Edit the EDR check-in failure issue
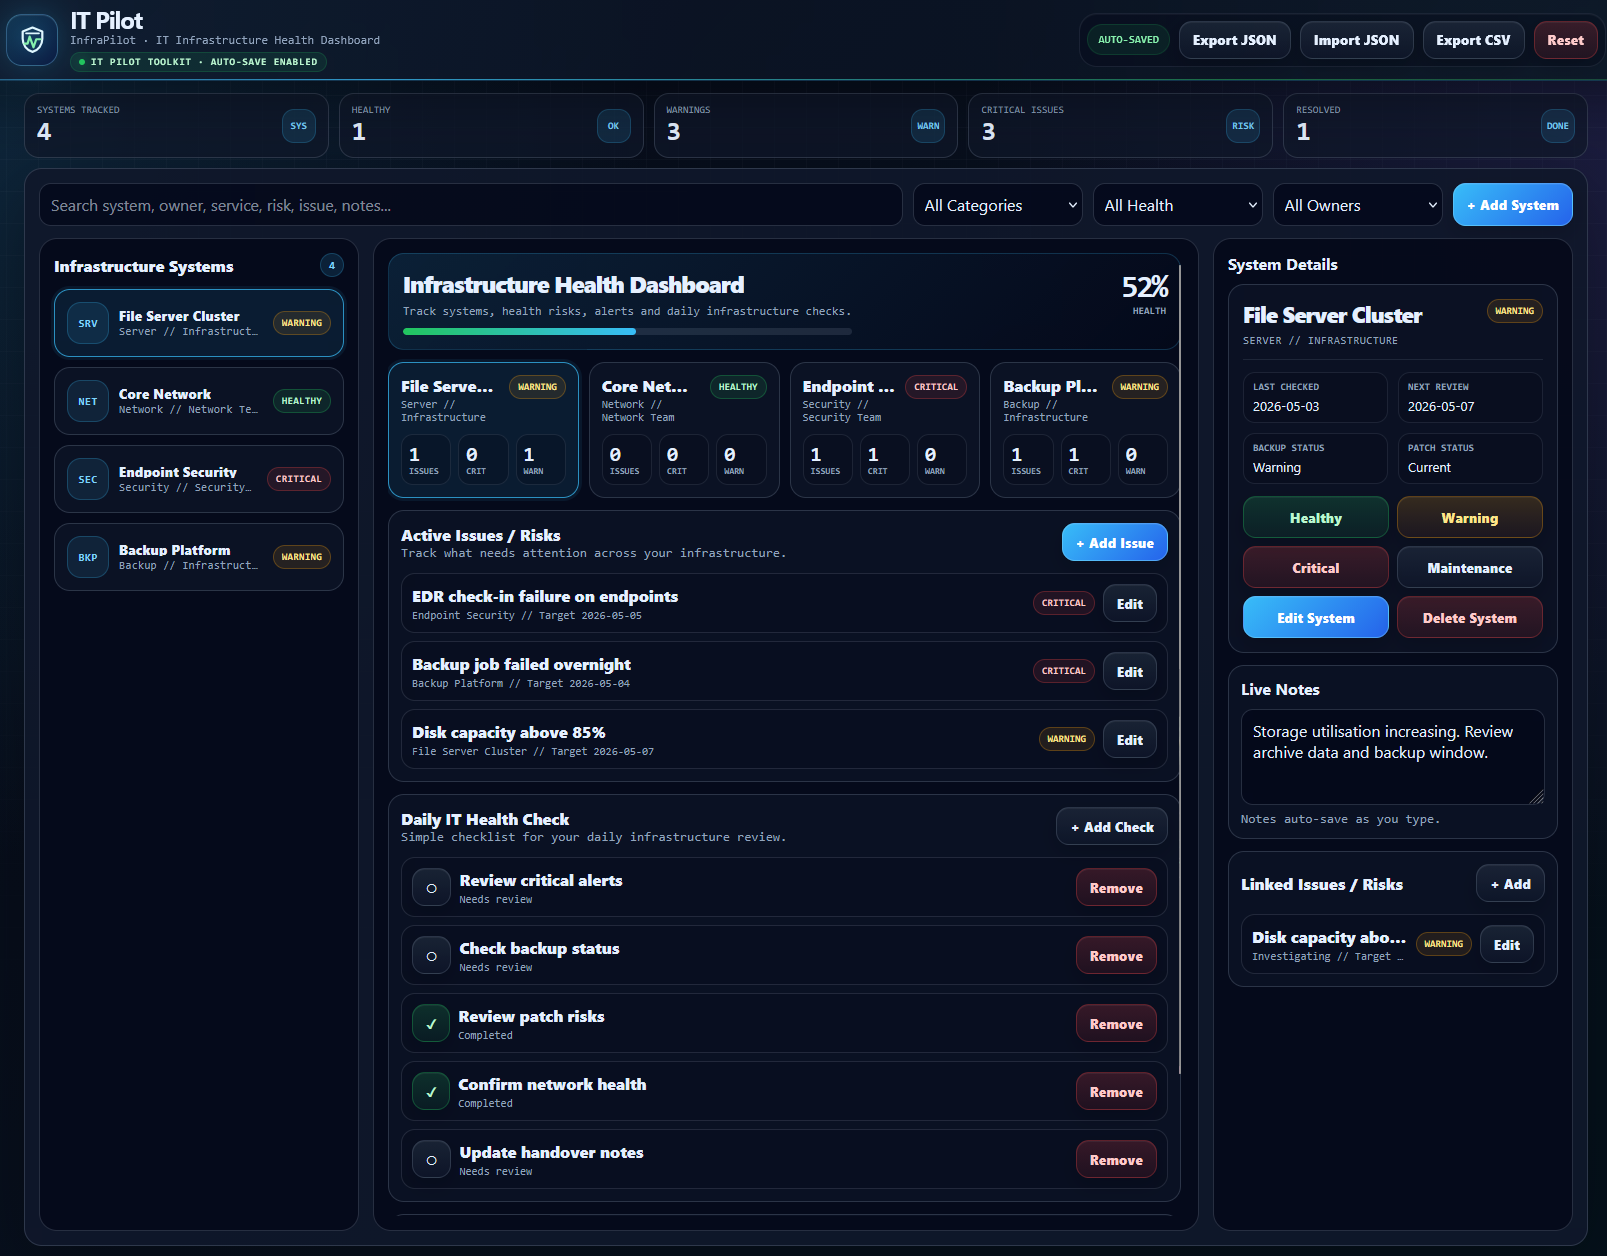The image size is (1607, 1256). 1130,604
